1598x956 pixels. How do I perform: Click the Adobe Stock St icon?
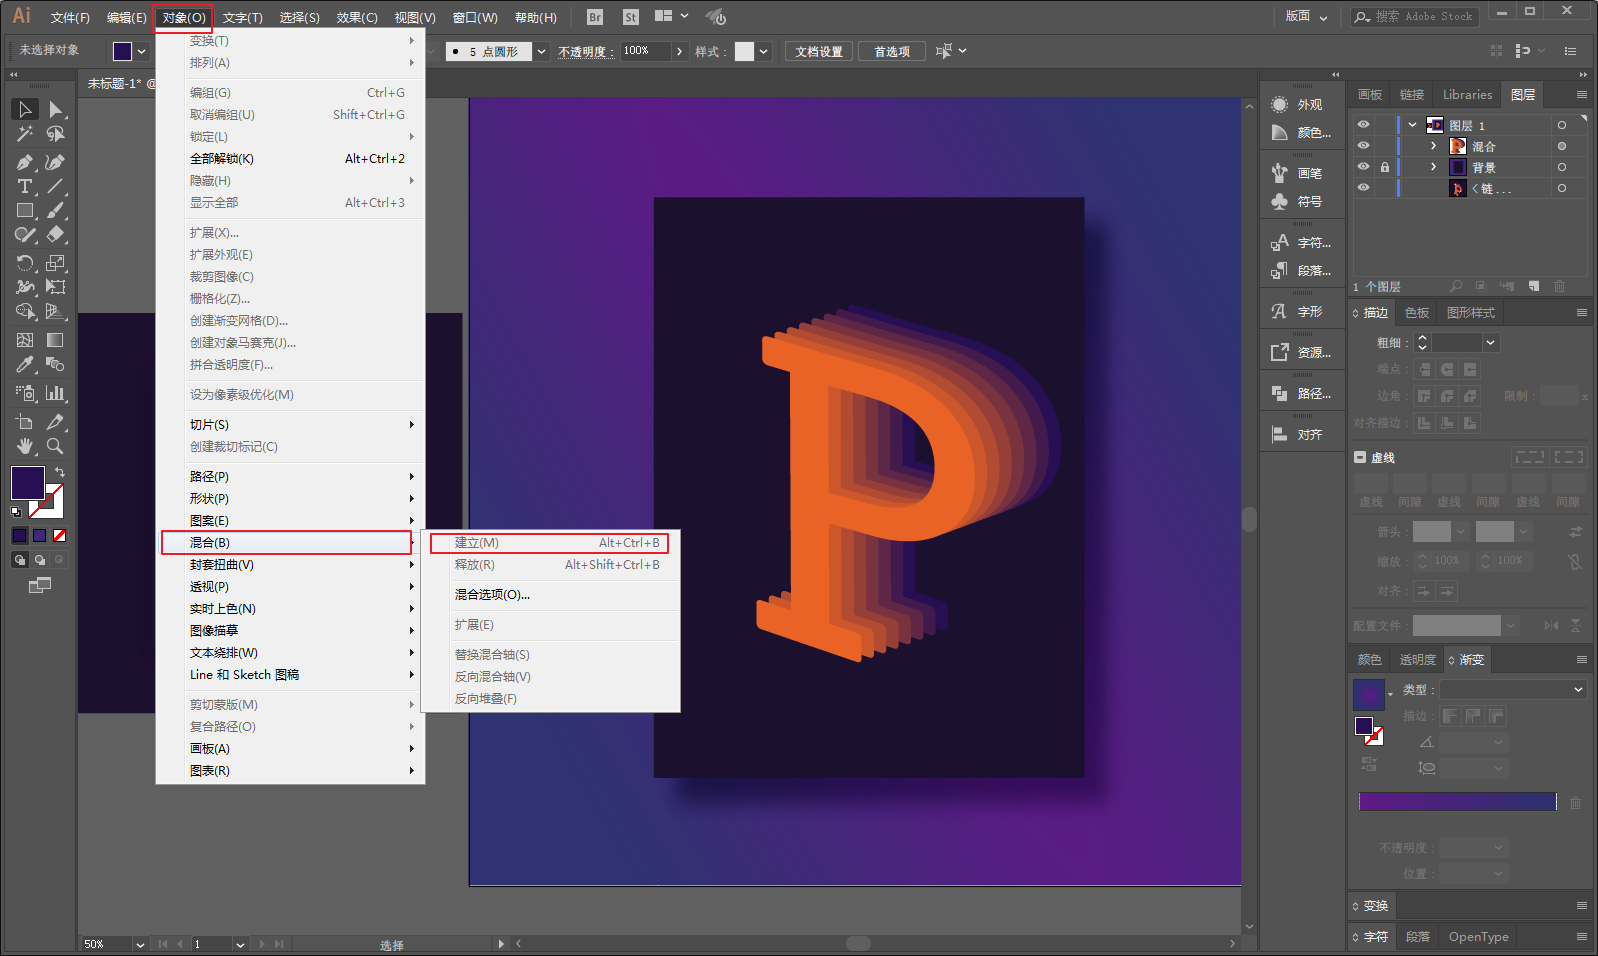click(630, 17)
